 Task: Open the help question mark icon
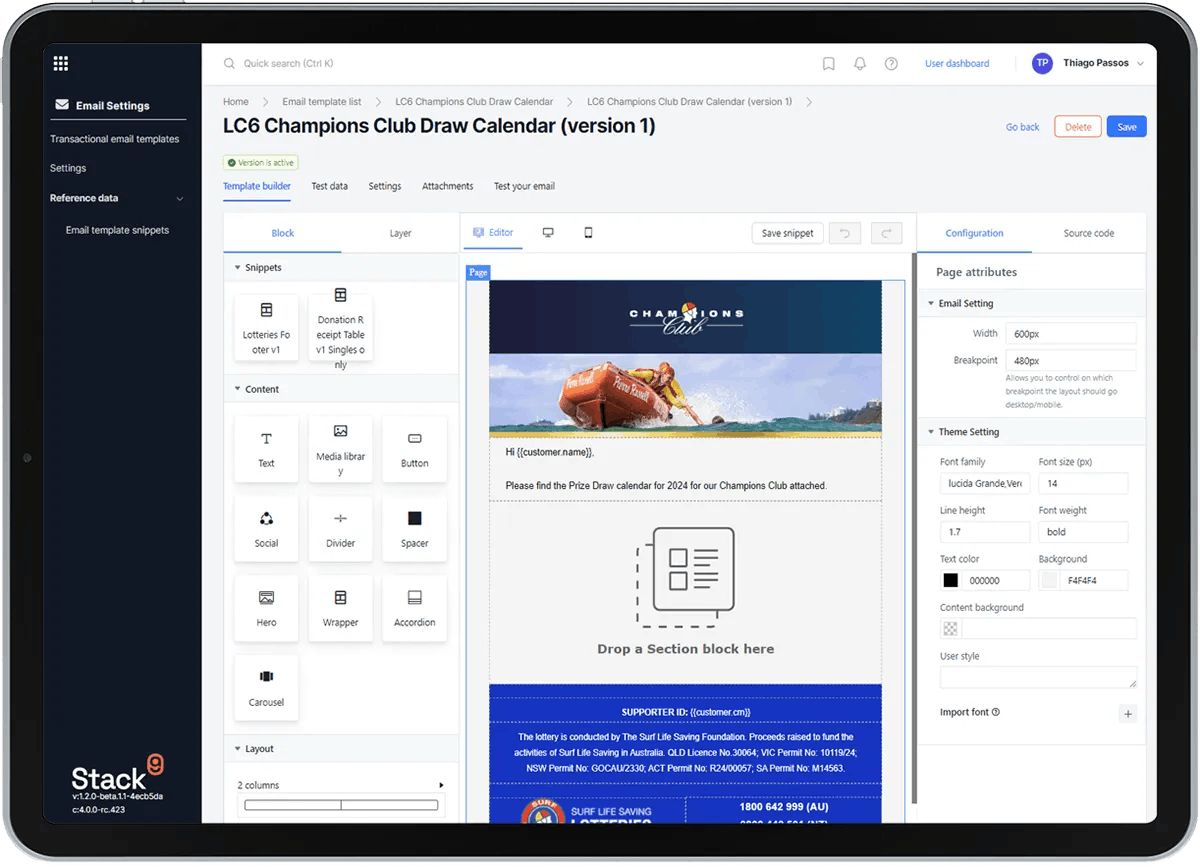pyautogui.click(x=891, y=64)
